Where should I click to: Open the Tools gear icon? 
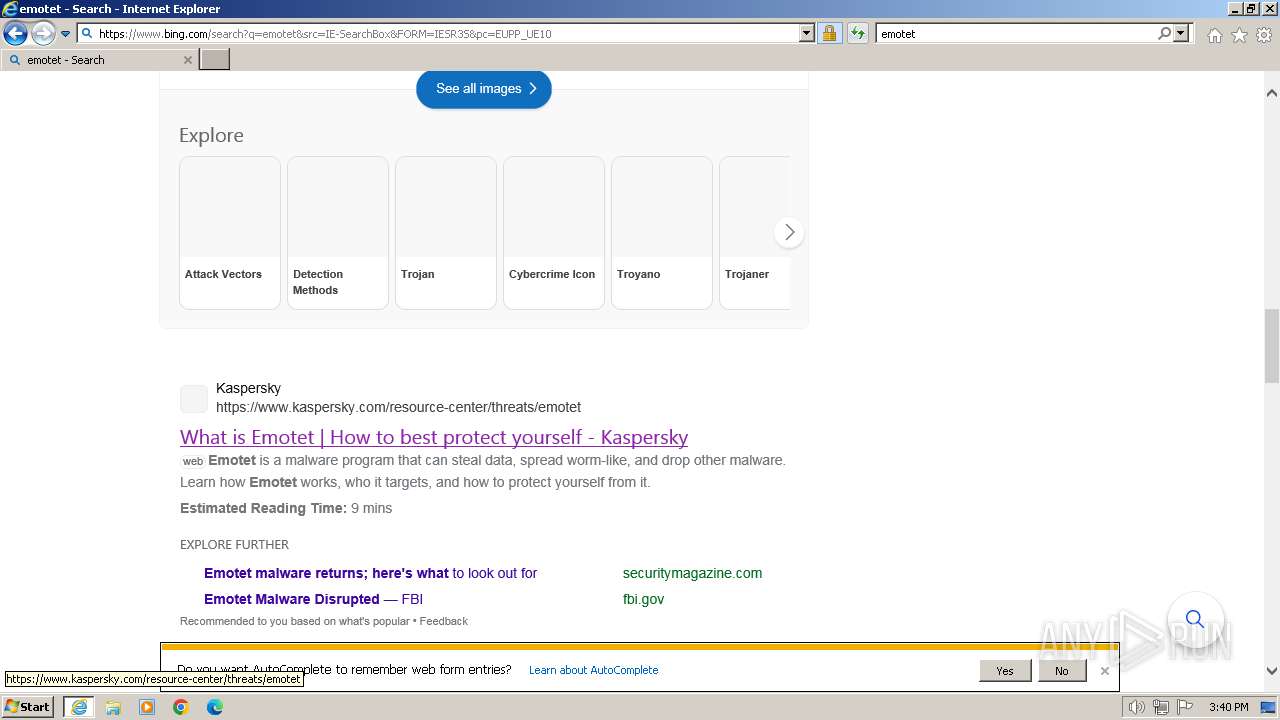pyautogui.click(x=1264, y=35)
